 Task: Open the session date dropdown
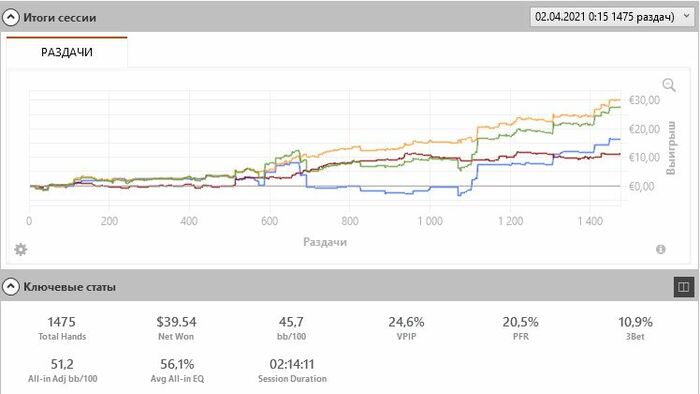tap(612, 17)
